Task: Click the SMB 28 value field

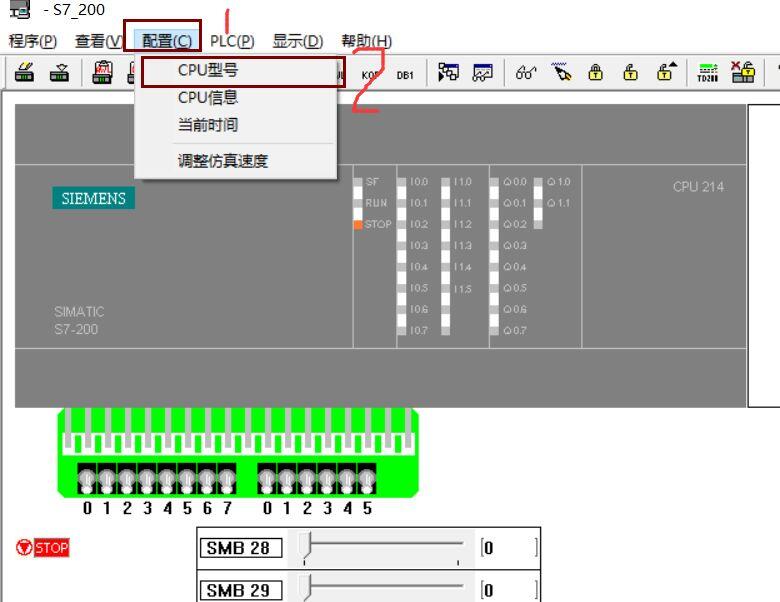Action: tap(509, 548)
